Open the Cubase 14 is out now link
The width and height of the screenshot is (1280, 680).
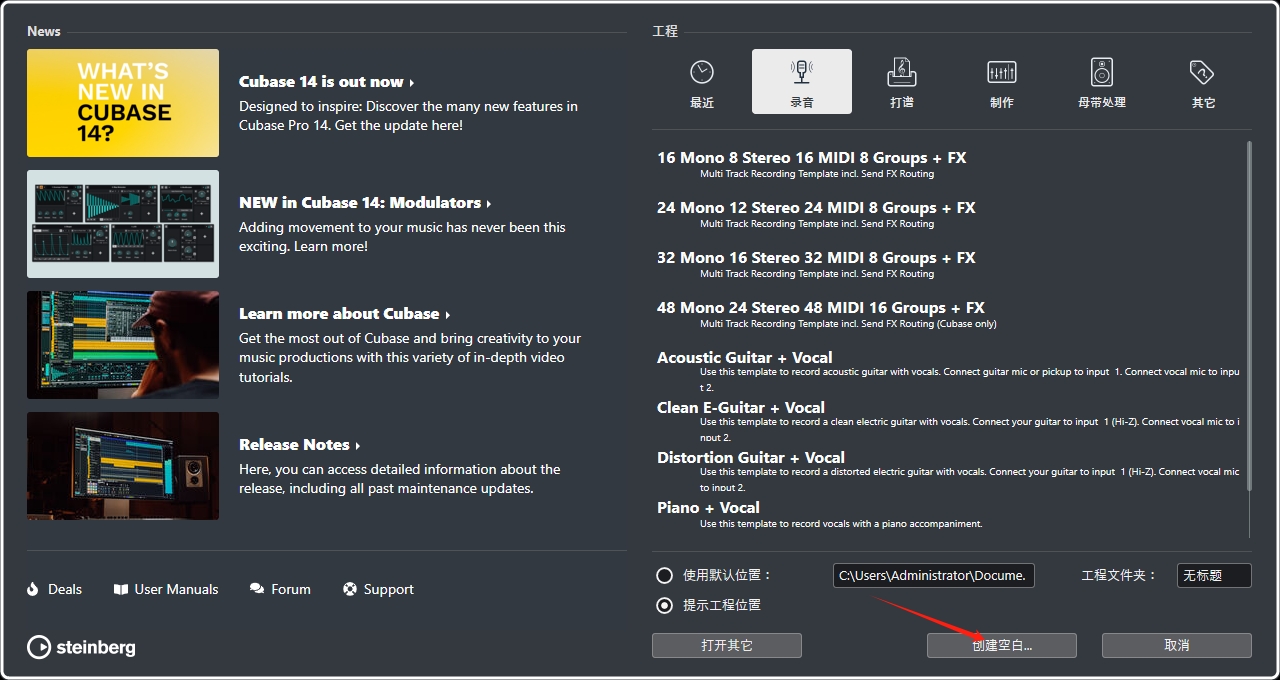point(326,82)
